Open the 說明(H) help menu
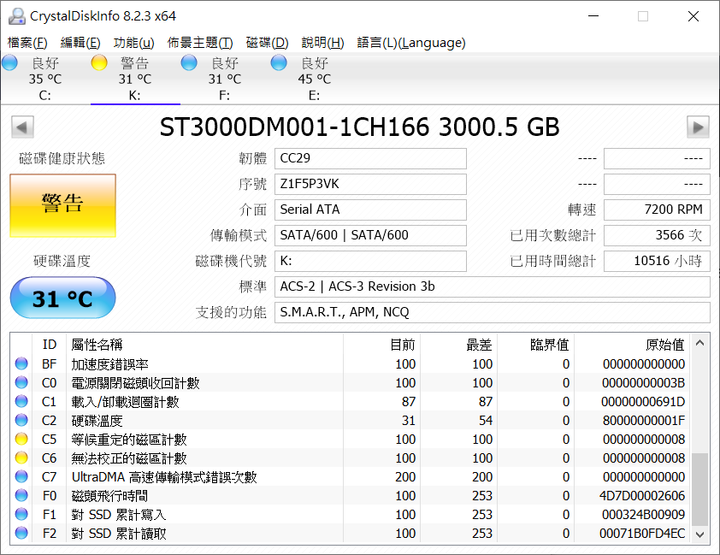The width and height of the screenshot is (720, 555). 323,43
